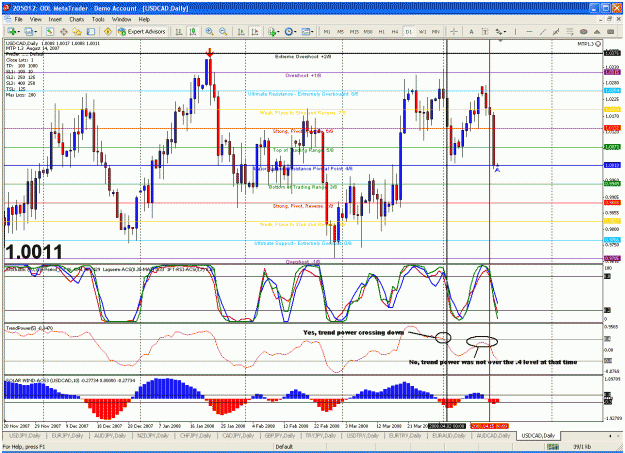Click the connection status 39/1 kb indicator
The height and width of the screenshot is (453, 625).
582,447
